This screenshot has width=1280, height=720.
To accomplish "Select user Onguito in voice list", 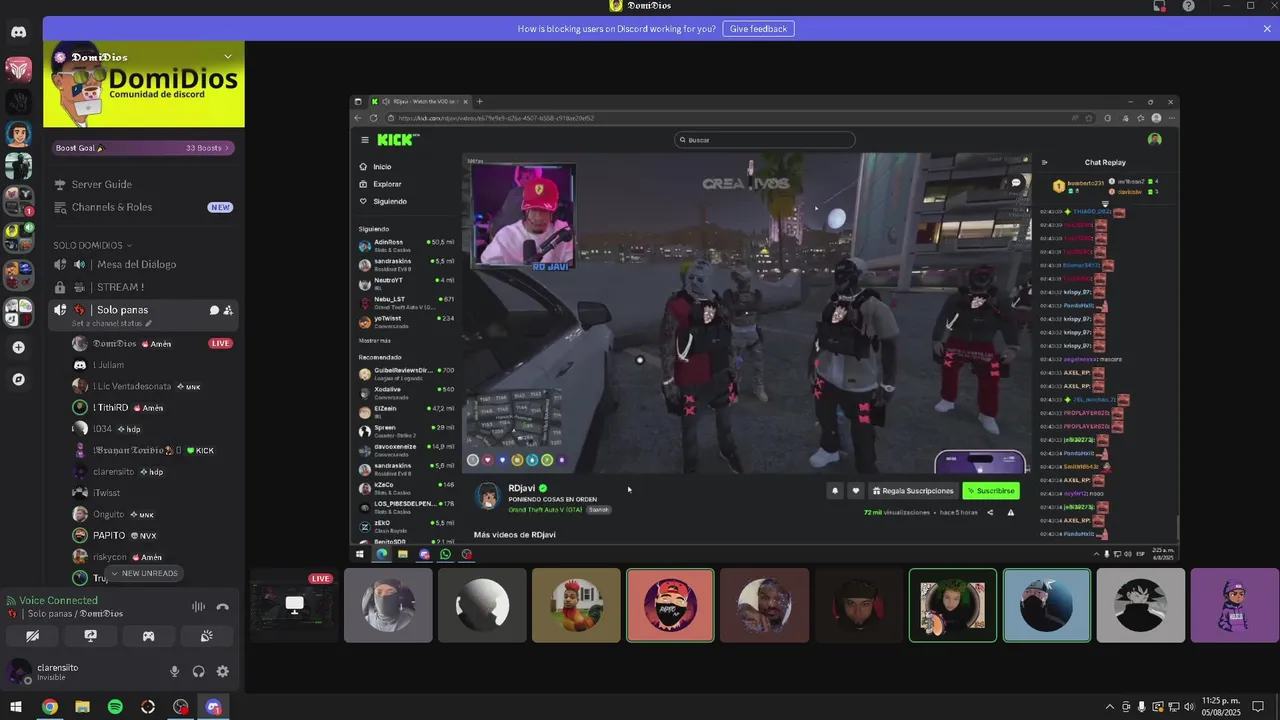I will point(152,514).
